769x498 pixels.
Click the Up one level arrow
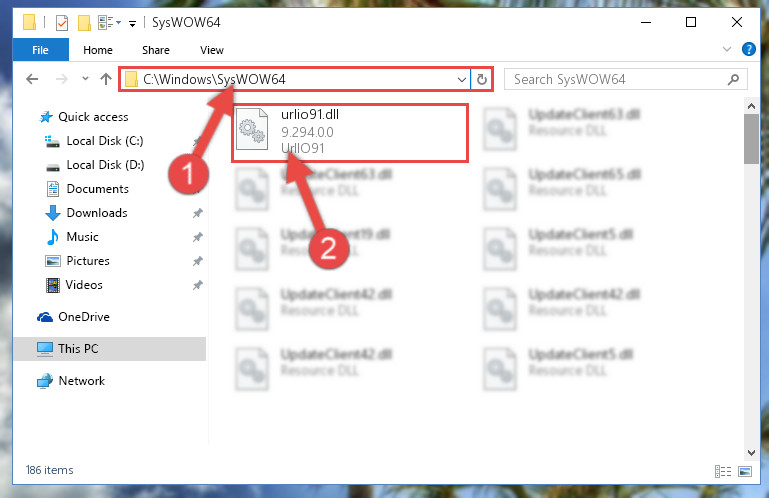coord(105,79)
